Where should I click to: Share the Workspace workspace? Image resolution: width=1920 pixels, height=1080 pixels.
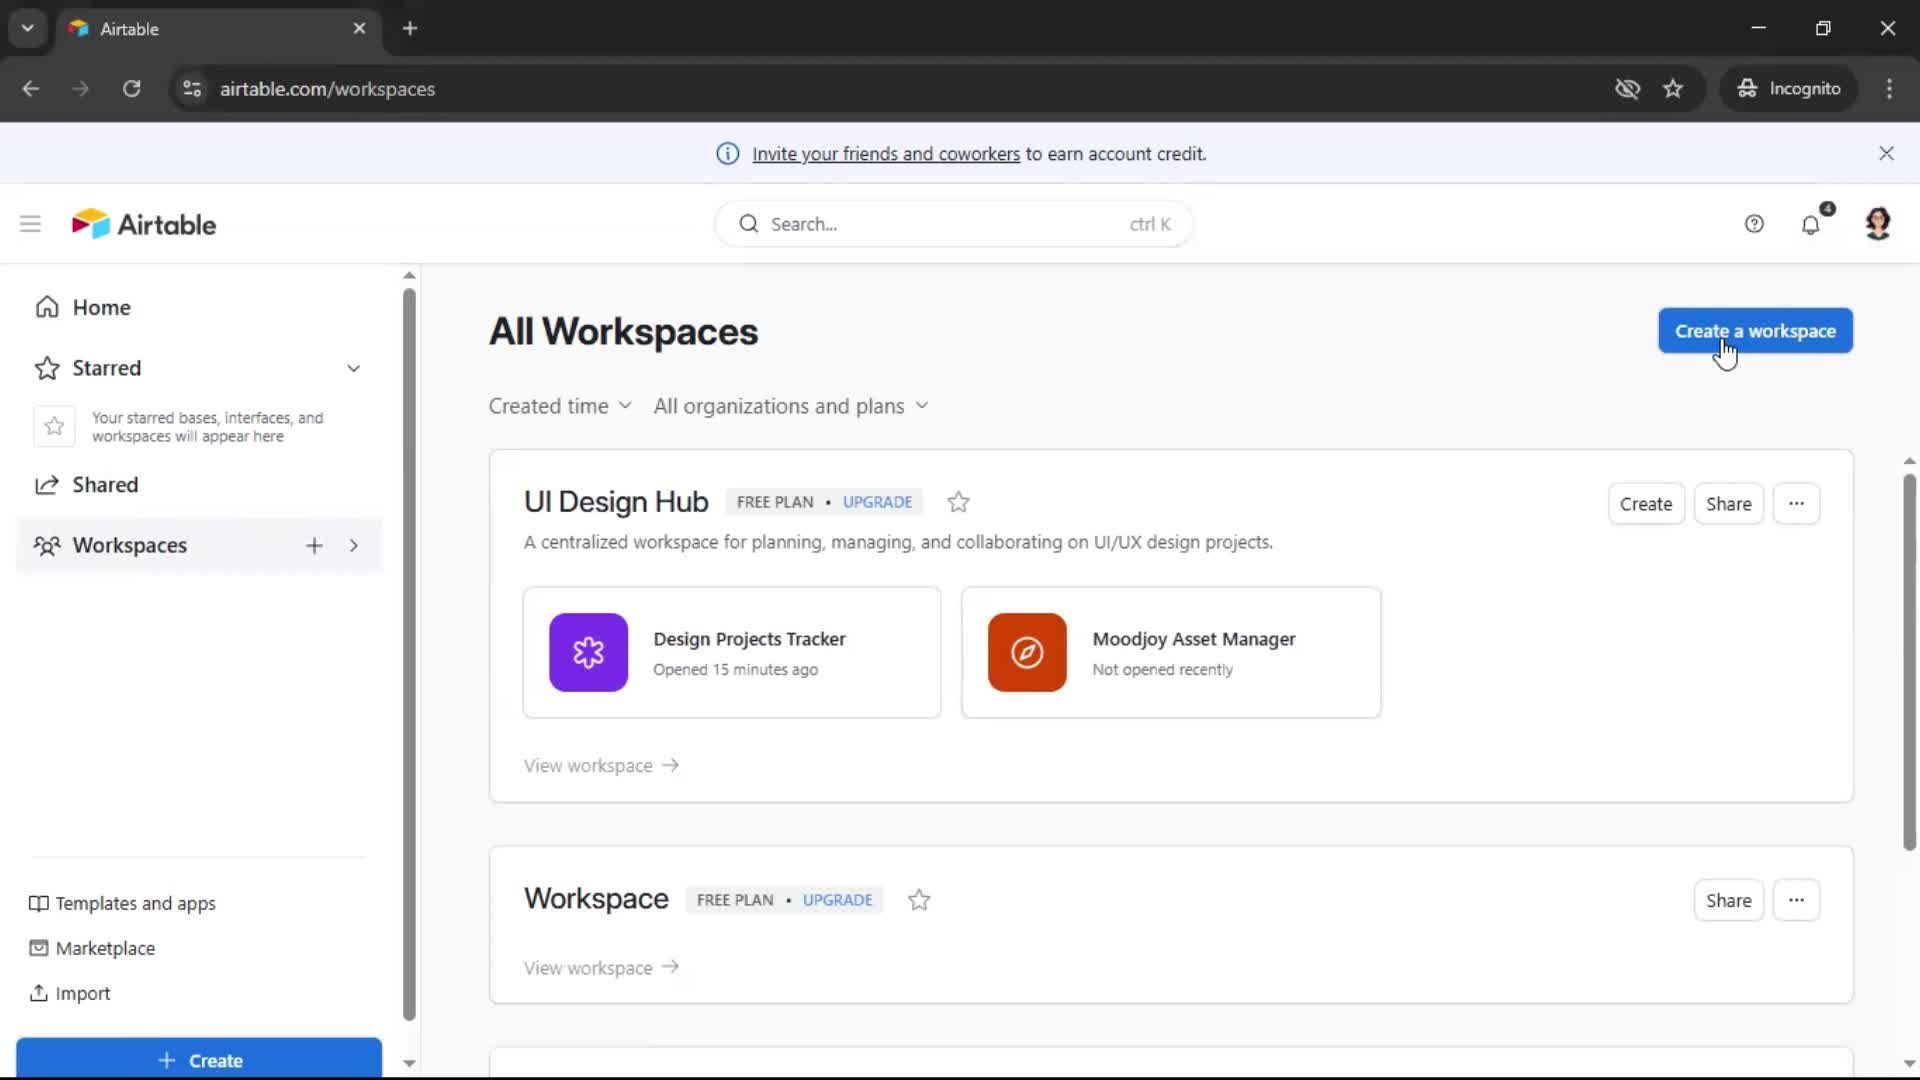pos(1728,900)
